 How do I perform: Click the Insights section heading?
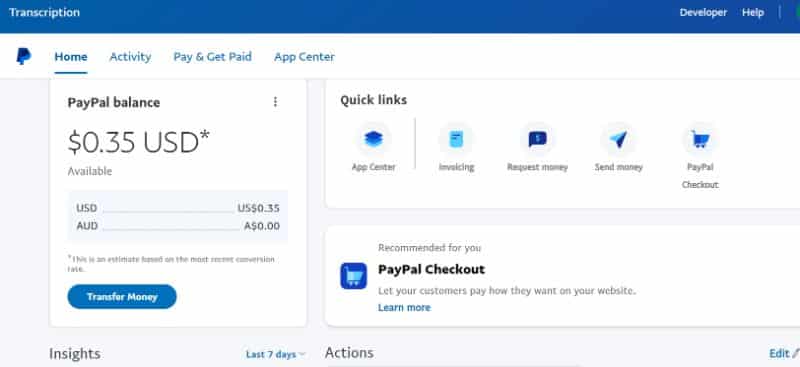(x=74, y=354)
